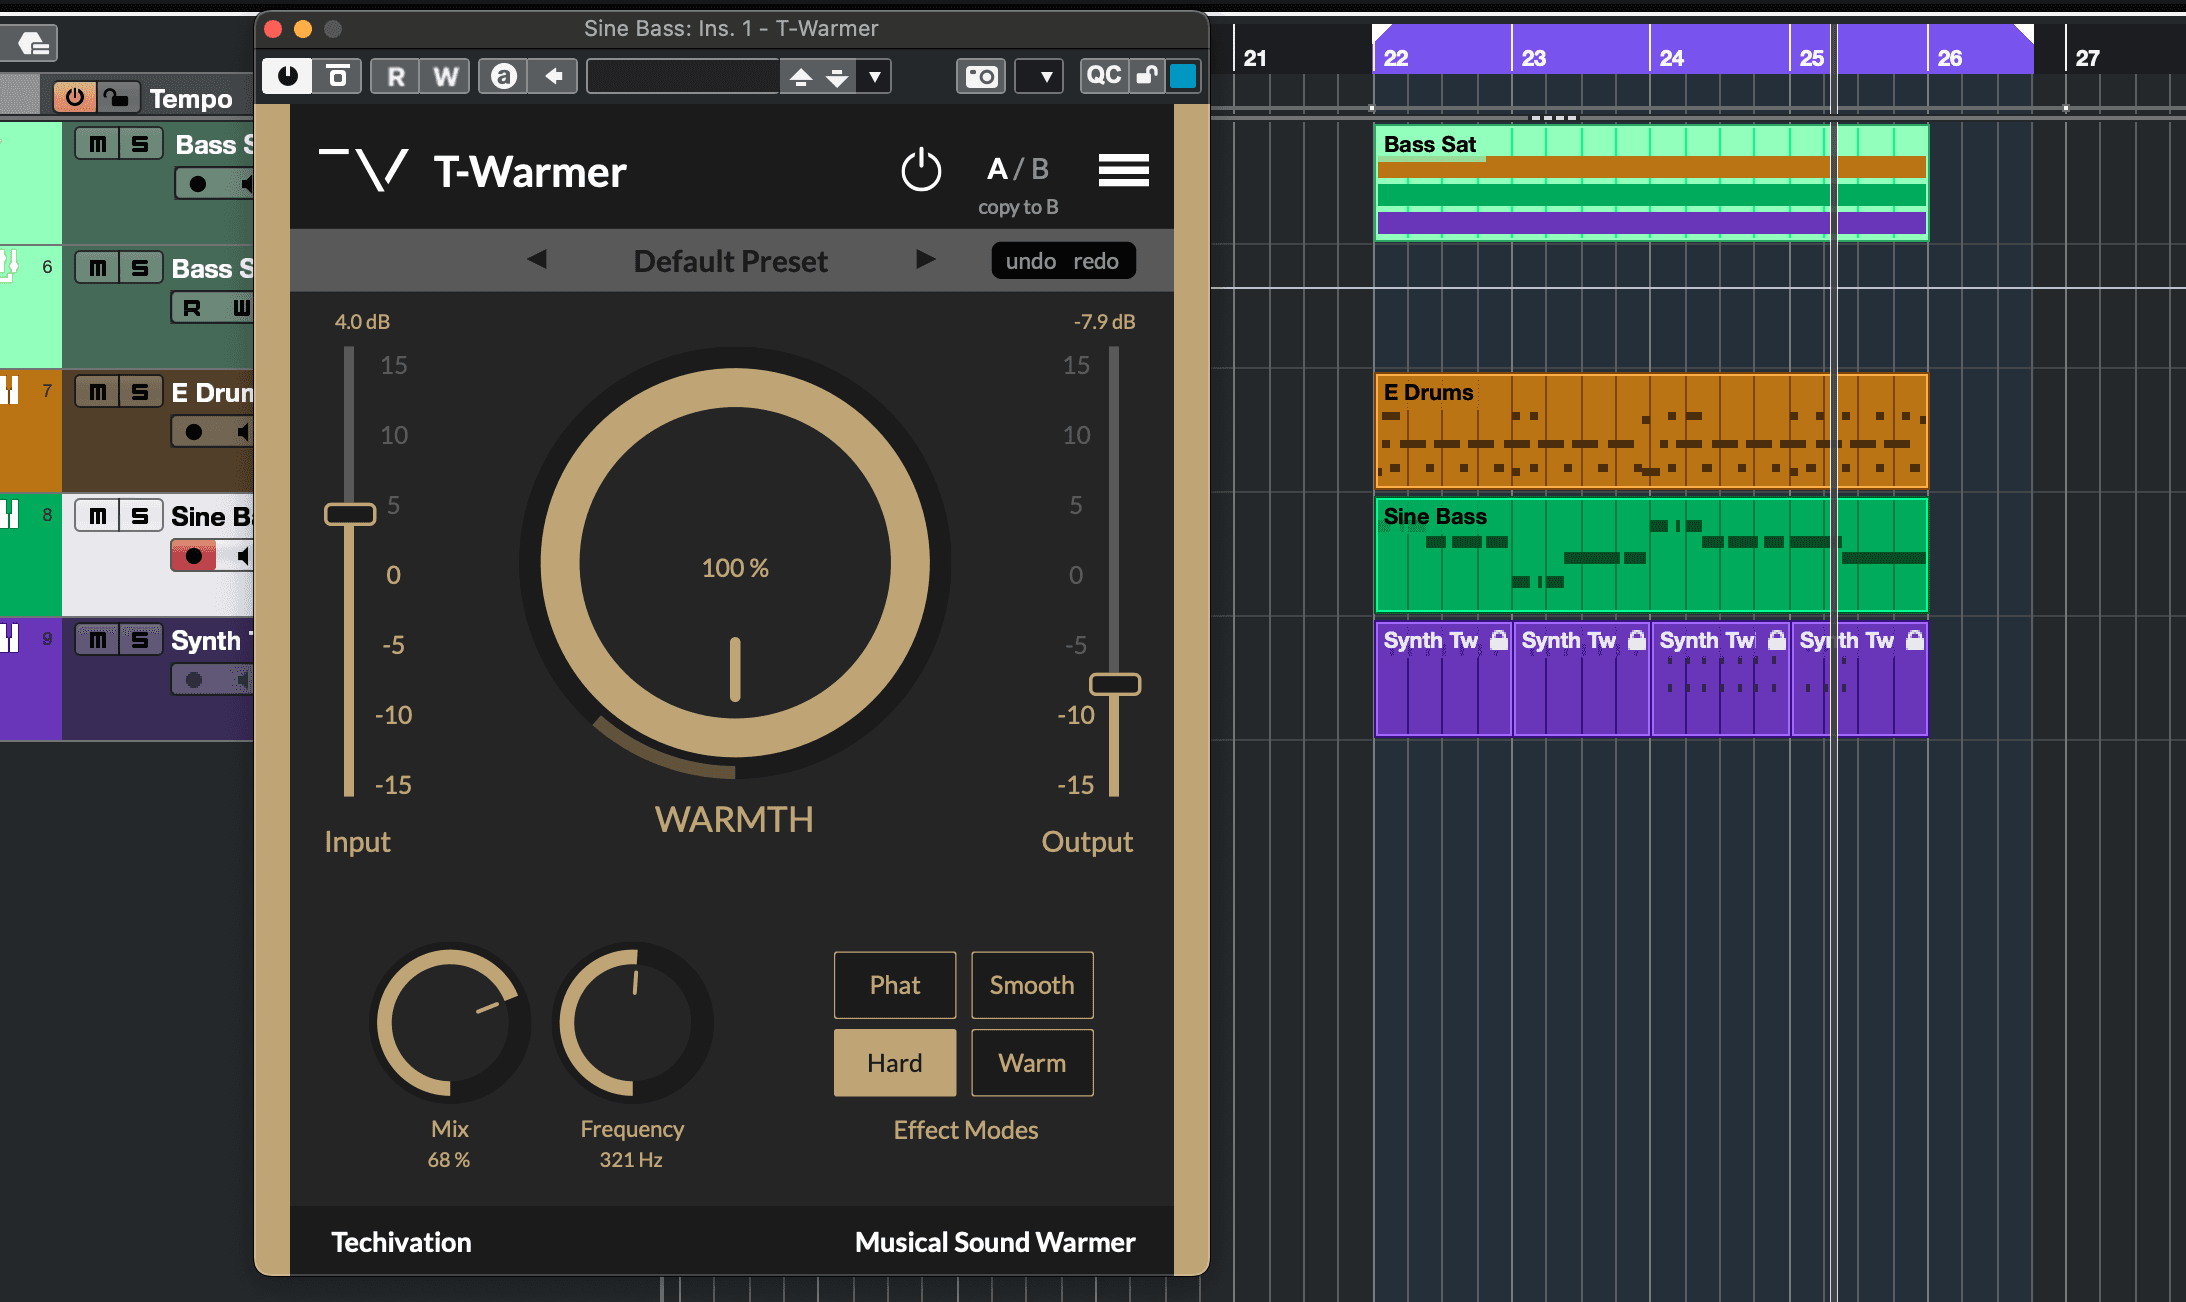Click the previous preset arrow
The image size is (2186, 1302).
point(538,259)
